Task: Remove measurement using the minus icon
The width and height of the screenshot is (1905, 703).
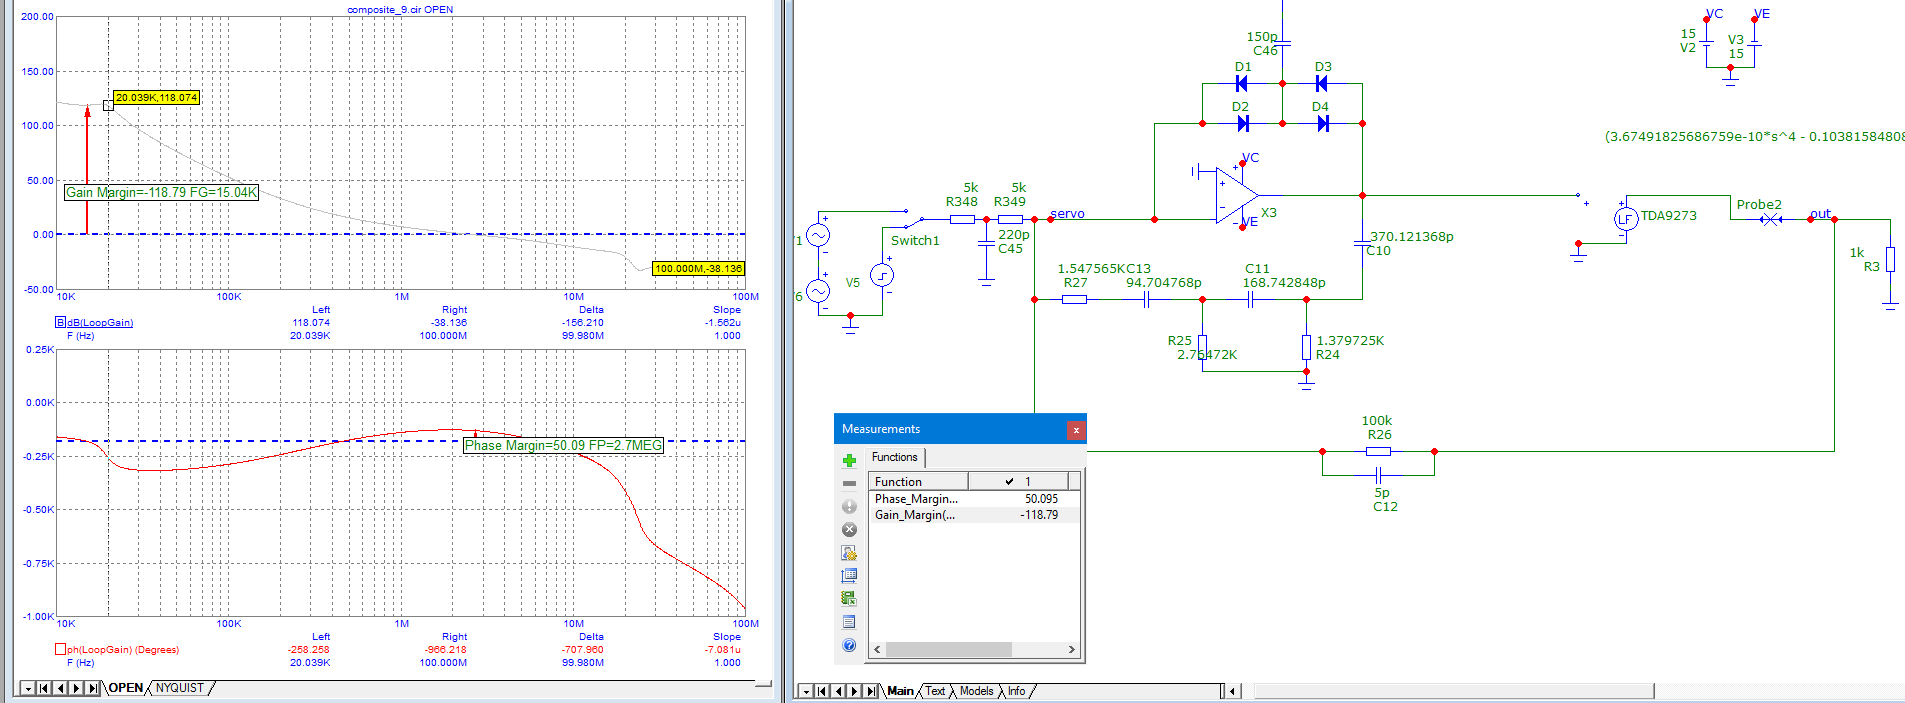Action: coord(849,483)
